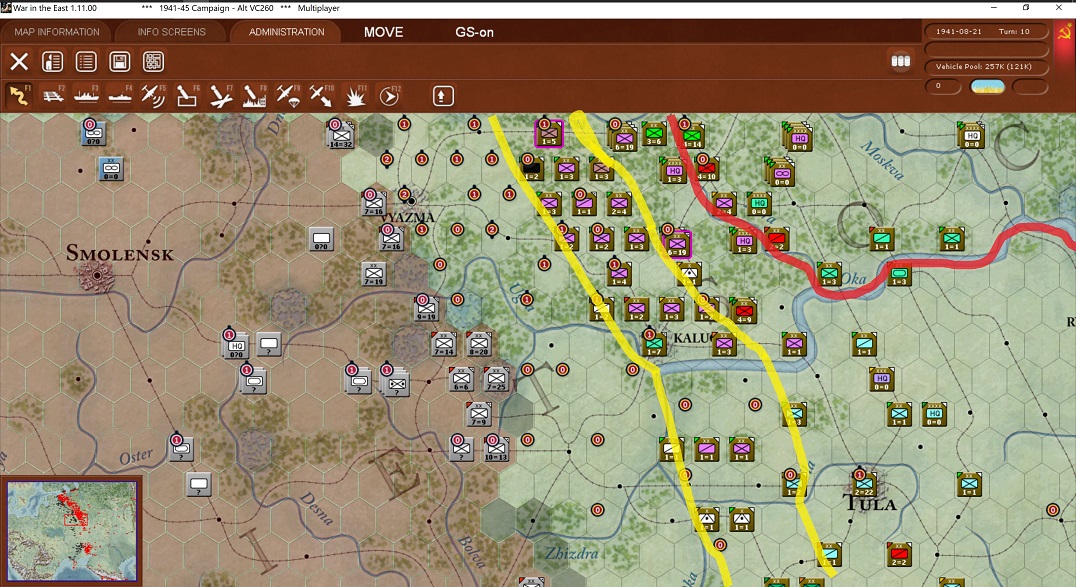Open the player info document icon
The width and height of the screenshot is (1076, 587).
click(53, 62)
